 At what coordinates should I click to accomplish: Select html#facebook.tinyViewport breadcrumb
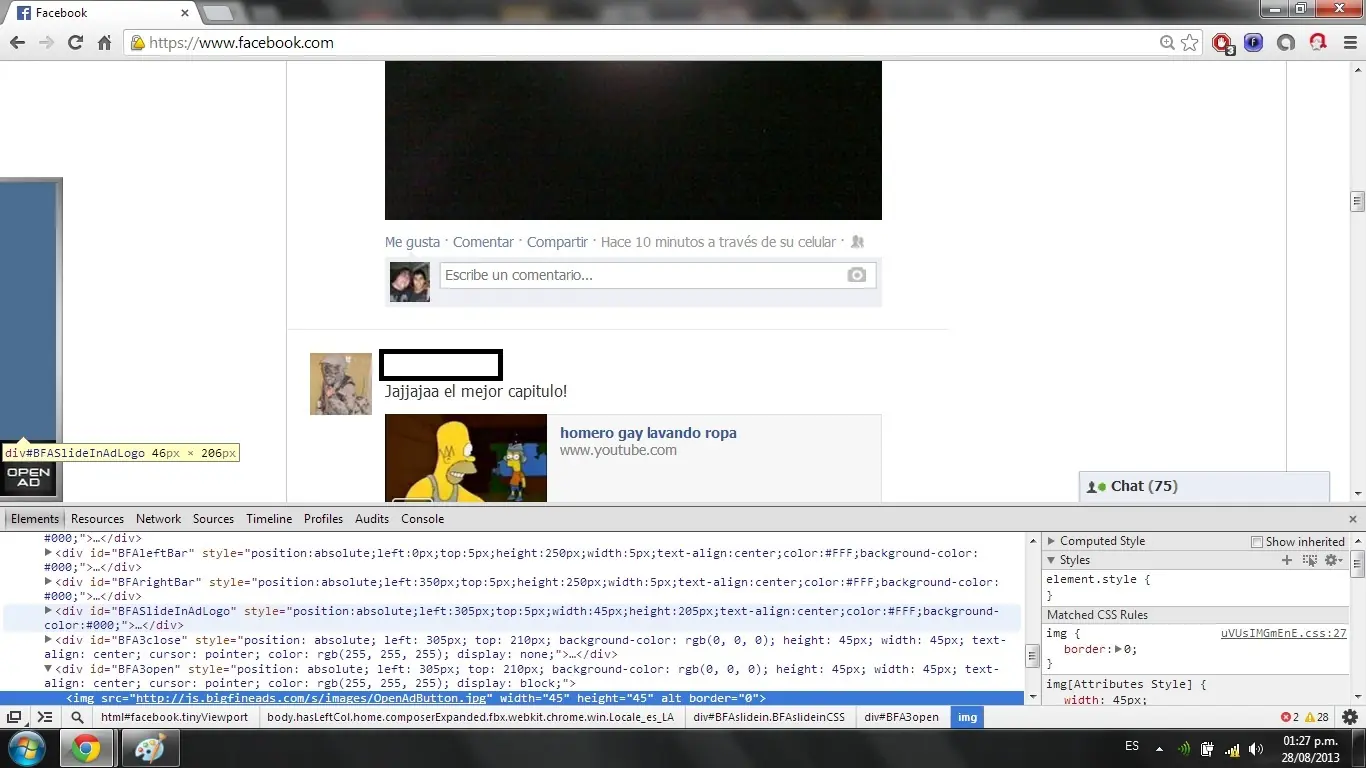[174, 717]
